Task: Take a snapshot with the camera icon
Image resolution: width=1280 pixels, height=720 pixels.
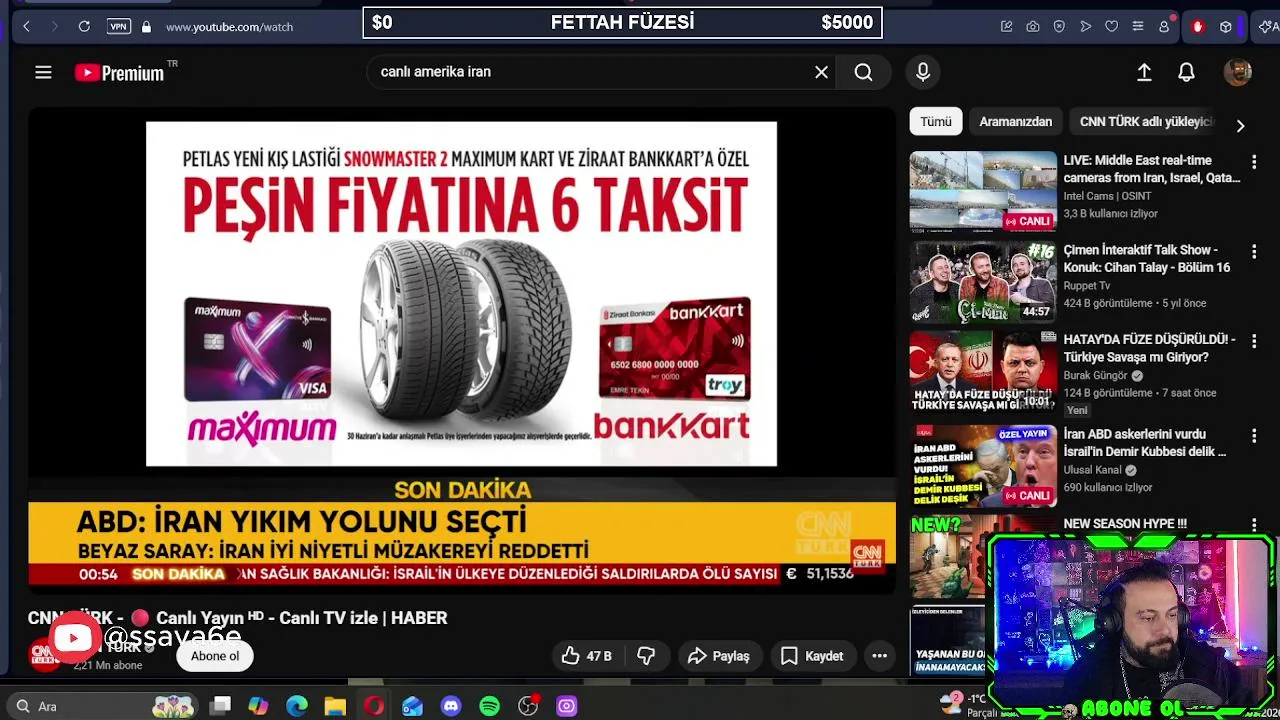Action: pos(1033,27)
